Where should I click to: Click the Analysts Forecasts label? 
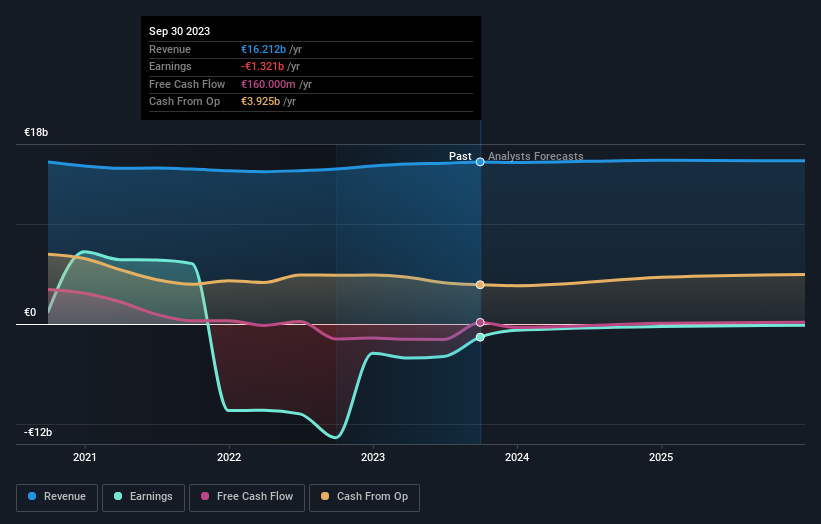coord(536,156)
